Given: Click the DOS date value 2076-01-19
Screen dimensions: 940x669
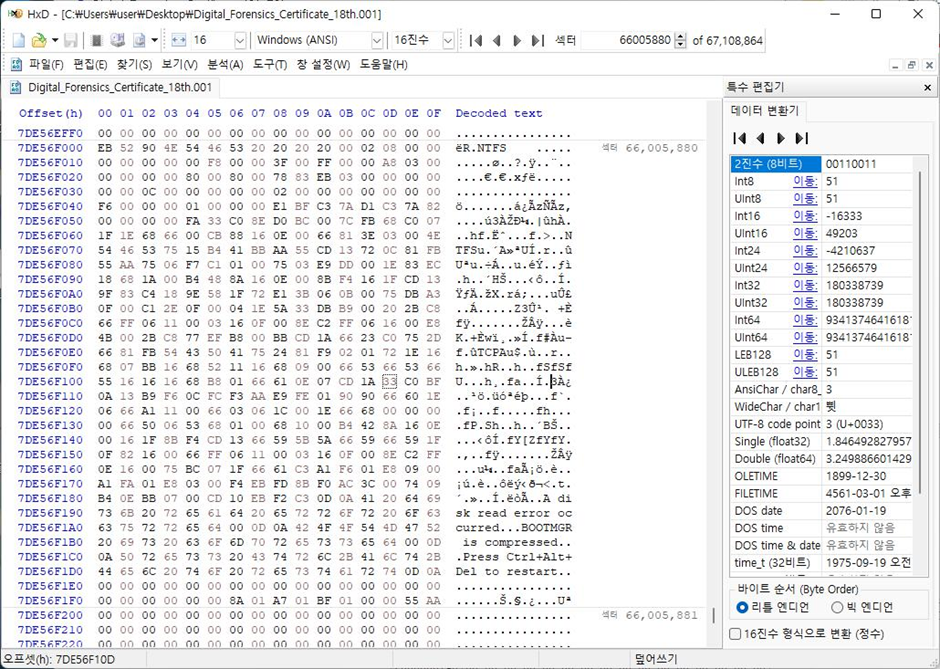Looking at the screenshot, I should (855, 511).
